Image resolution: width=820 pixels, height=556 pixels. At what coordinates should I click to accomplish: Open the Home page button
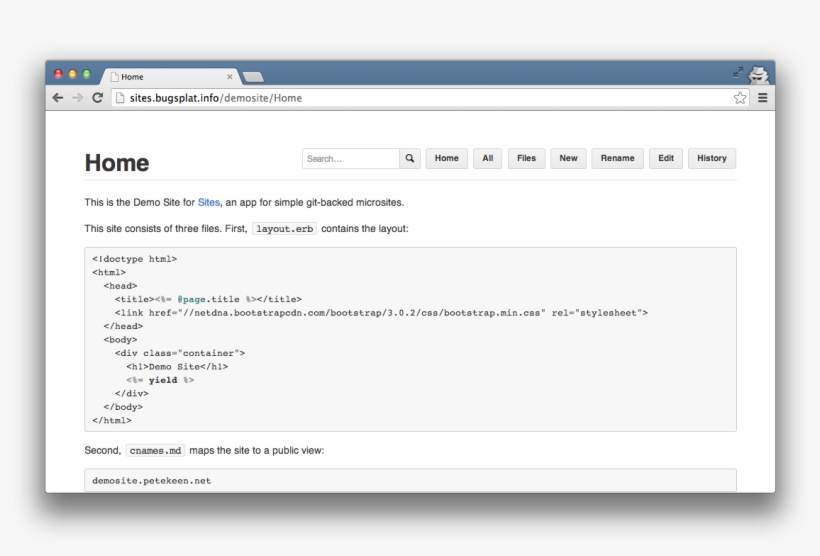(x=447, y=158)
